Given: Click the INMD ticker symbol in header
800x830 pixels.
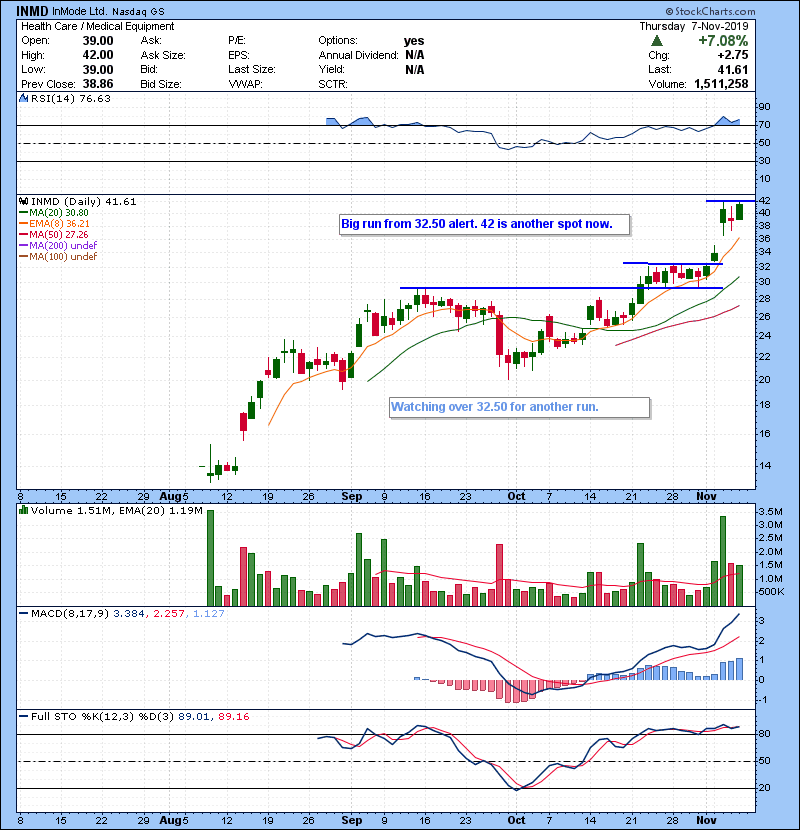Looking at the screenshot, I should (x=32, y=11).
